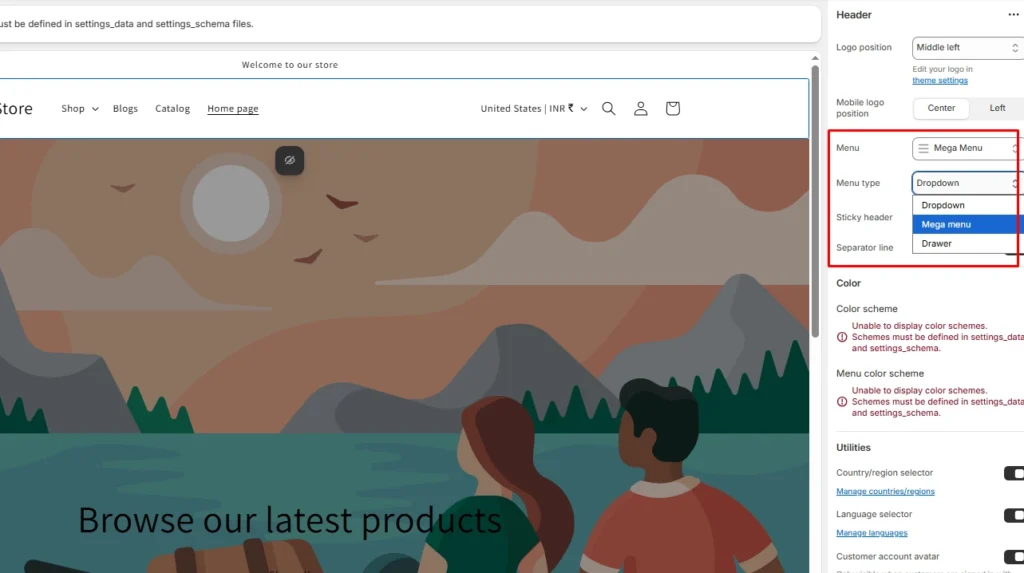Click the search magnifier icon in store header
The image size is (1024, 573).
click(x=608, y=109)
